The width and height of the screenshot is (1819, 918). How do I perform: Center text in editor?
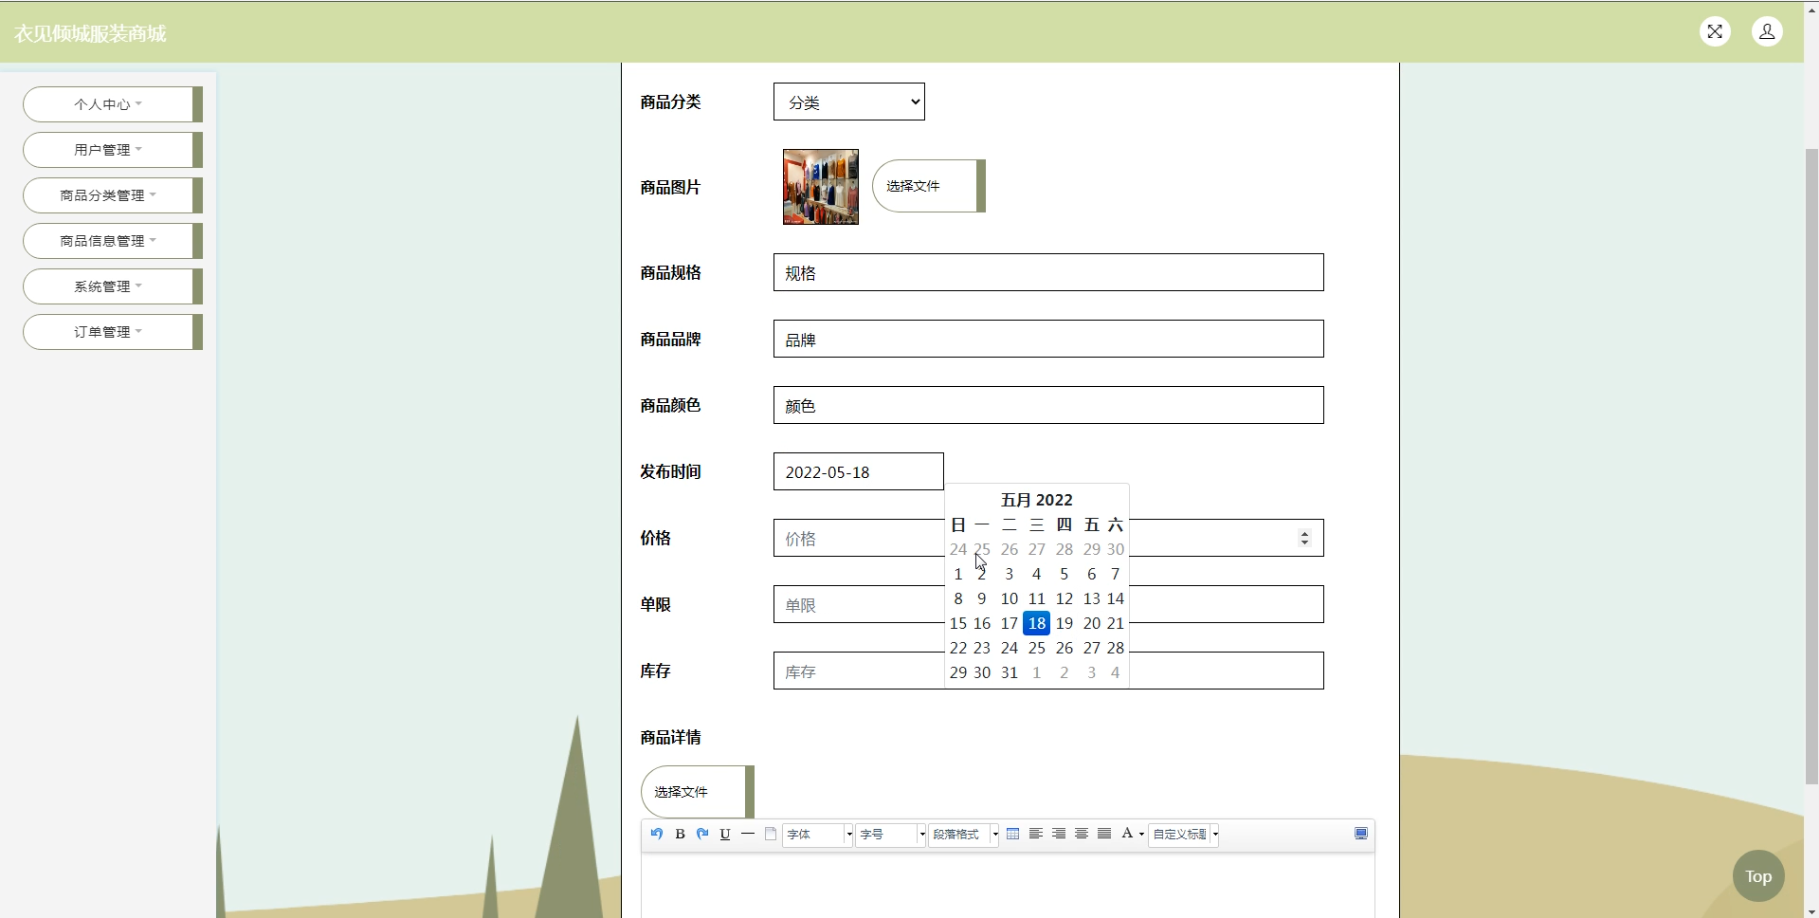[1082, 834]
